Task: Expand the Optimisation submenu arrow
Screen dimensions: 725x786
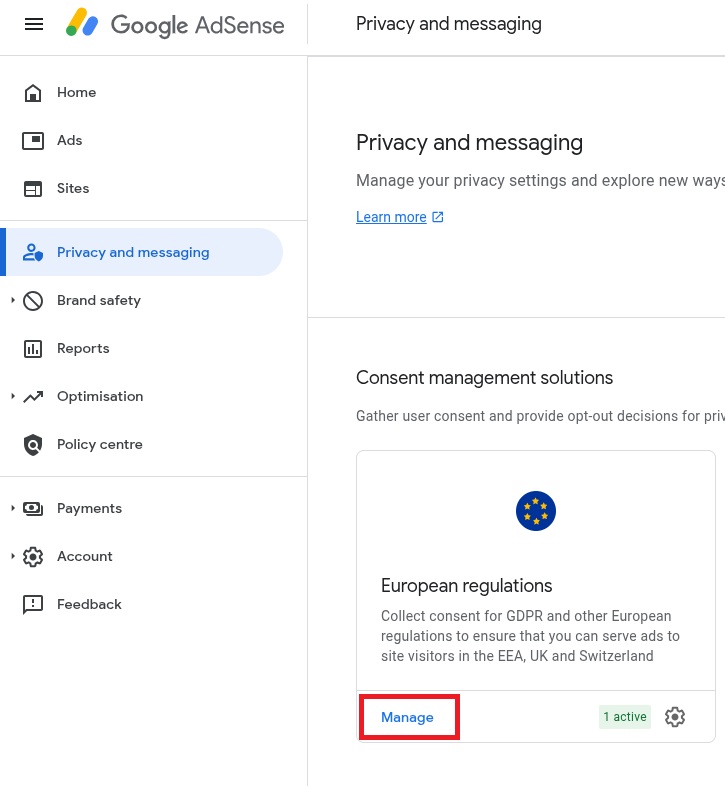Action: click(13, 396)
